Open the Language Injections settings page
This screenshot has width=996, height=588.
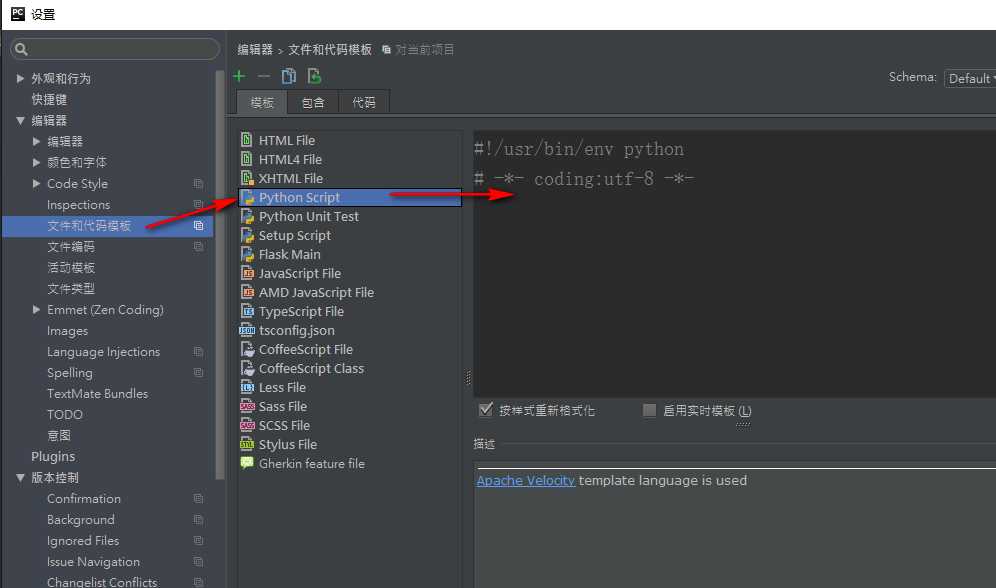coord(104,352)
